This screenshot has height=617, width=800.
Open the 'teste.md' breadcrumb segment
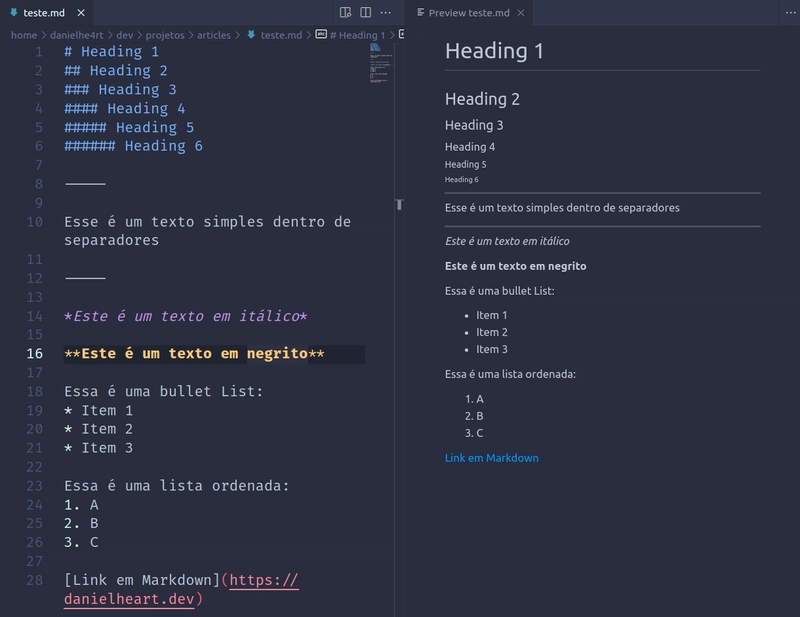(x=281, y=35)
